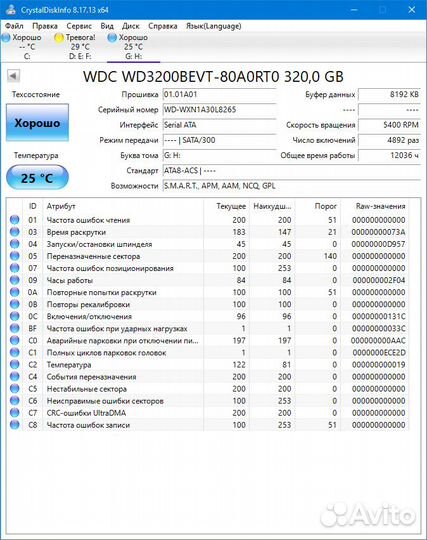
Task: Click the Атрибут column header
Action: click(123, 206)
